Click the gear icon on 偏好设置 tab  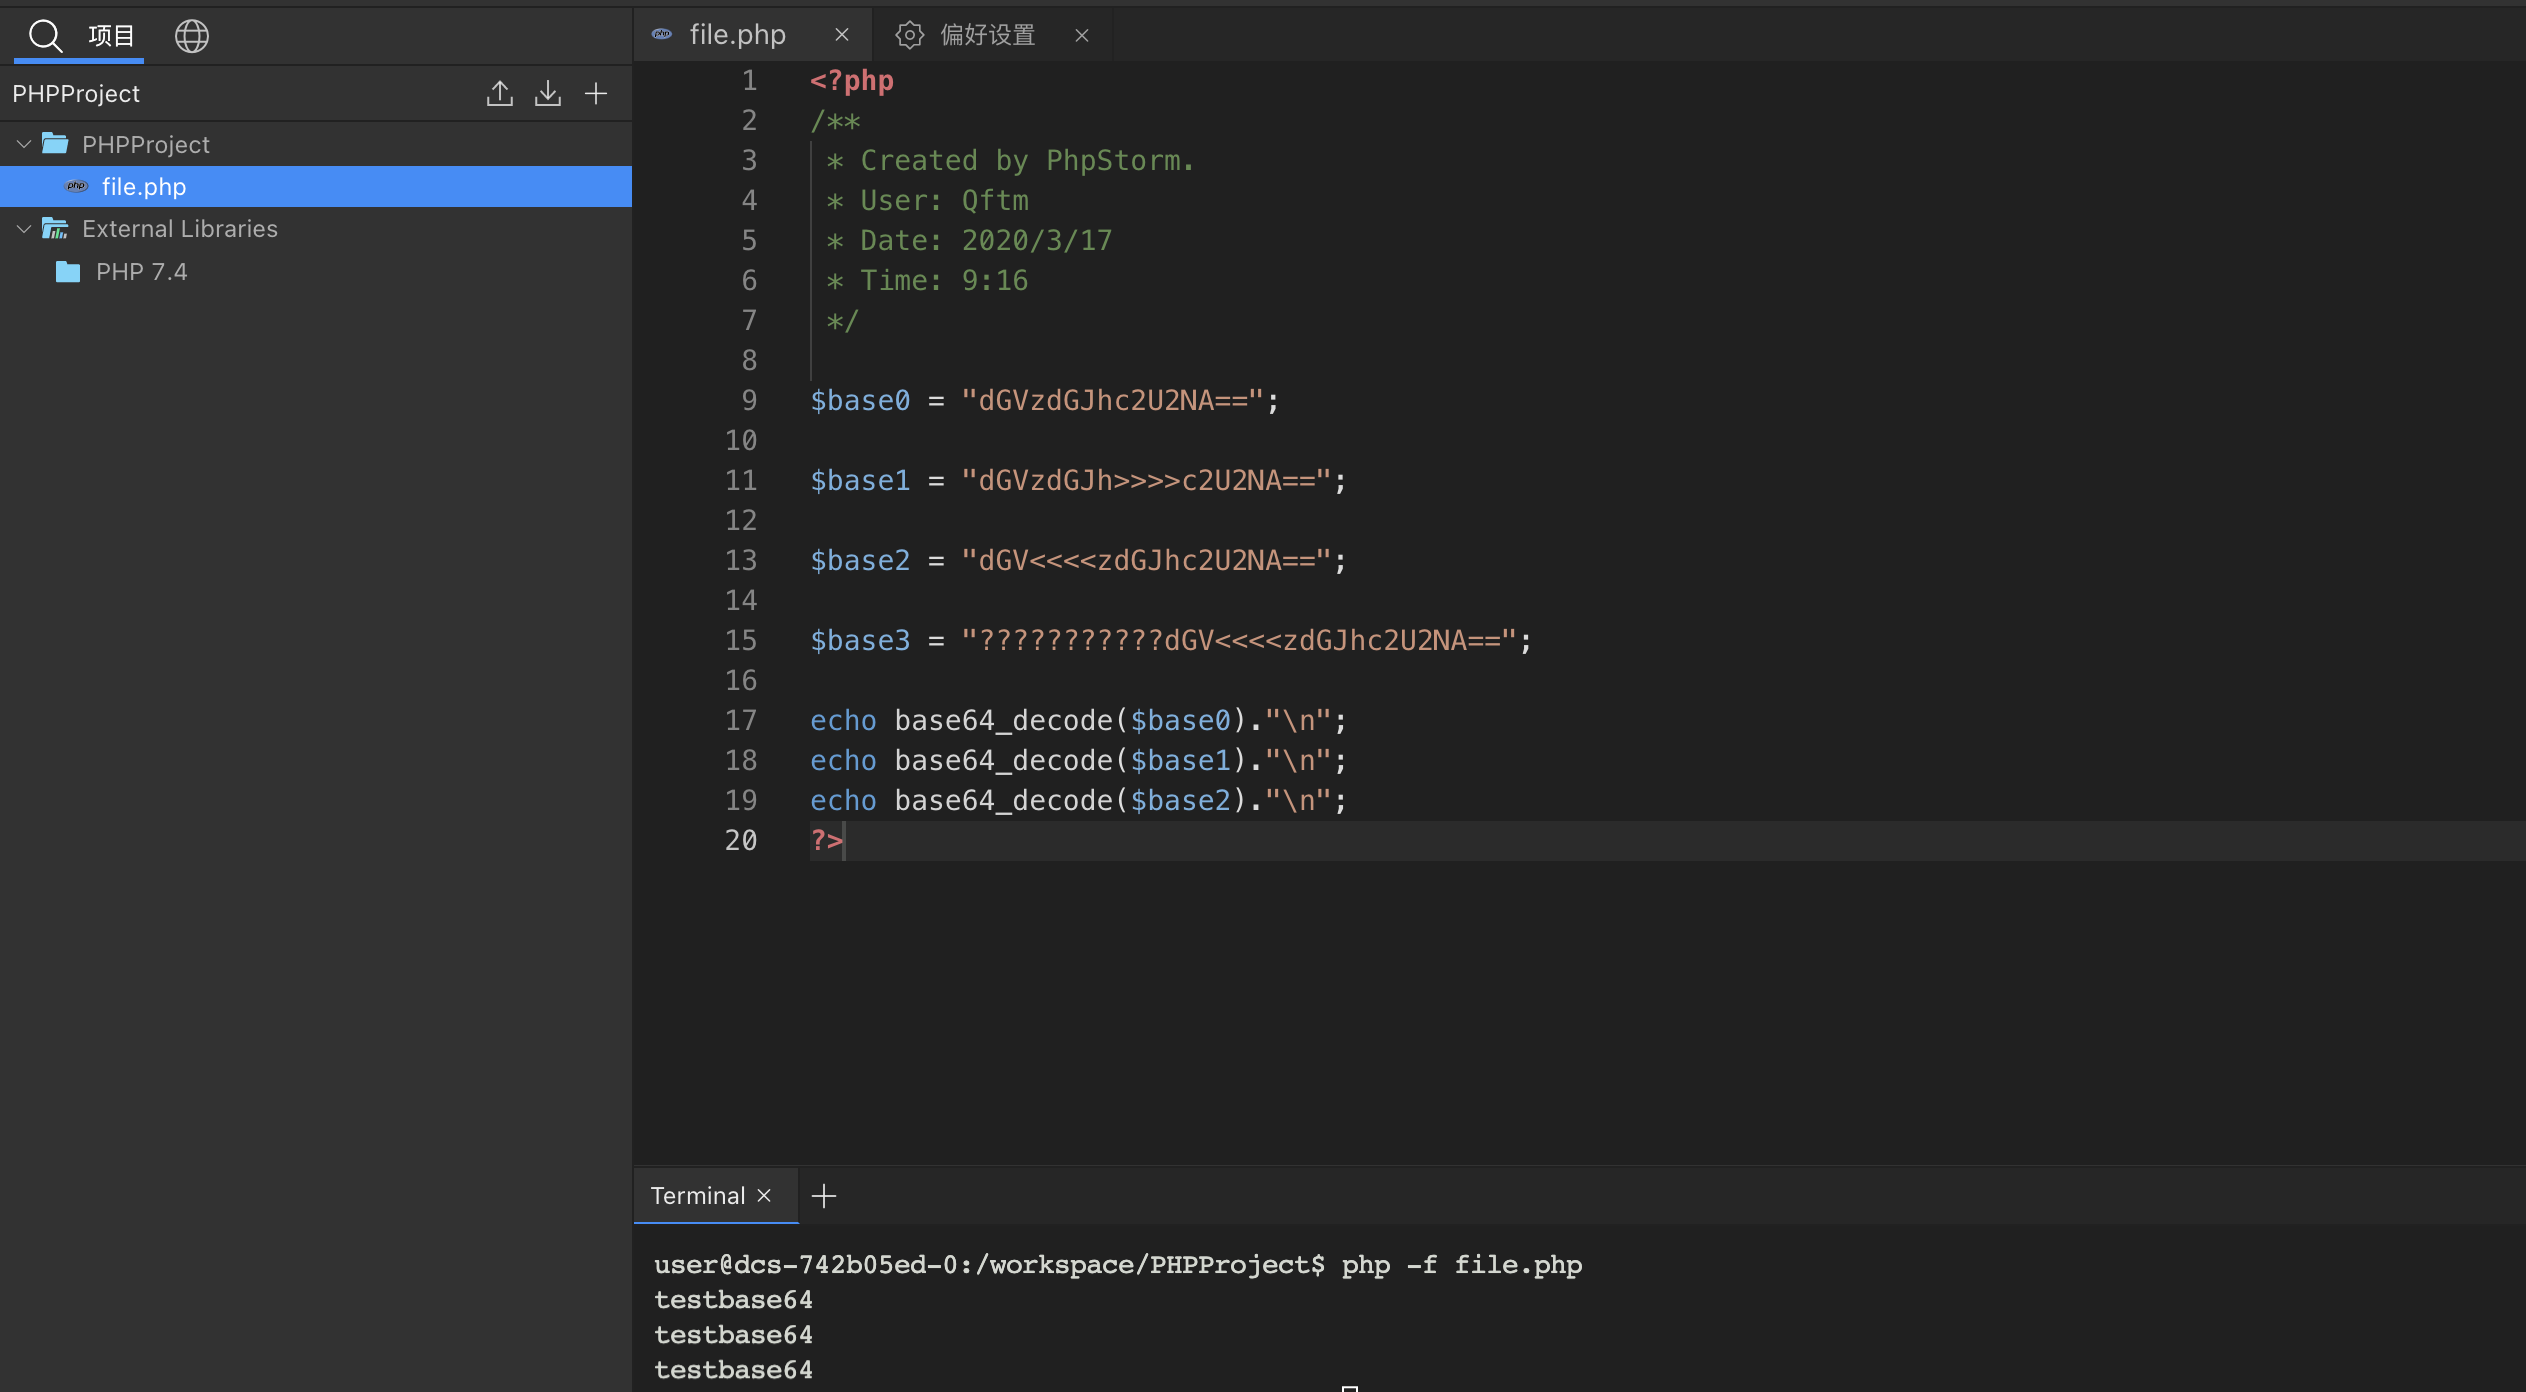(909, 35)
